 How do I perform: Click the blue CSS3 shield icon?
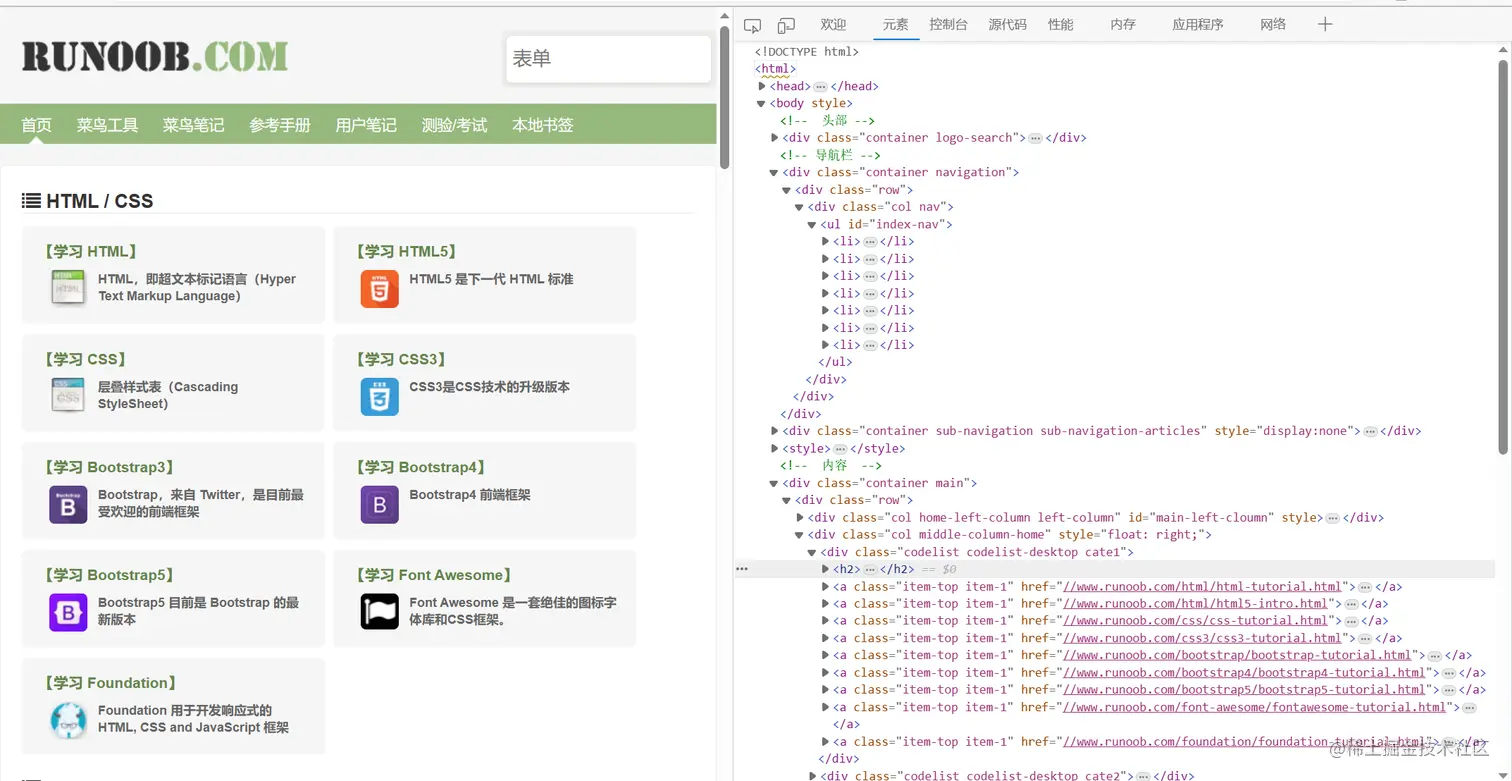coord(379,396)
